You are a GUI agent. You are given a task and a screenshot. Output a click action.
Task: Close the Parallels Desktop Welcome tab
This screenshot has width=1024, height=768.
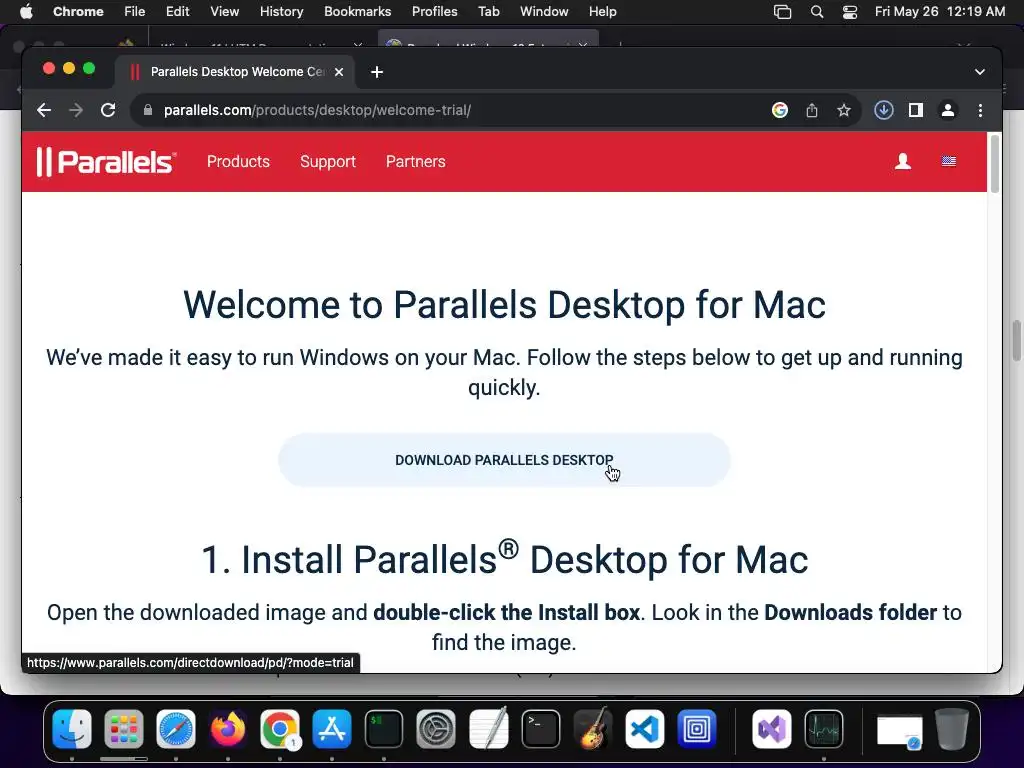[x=339, y=72]
